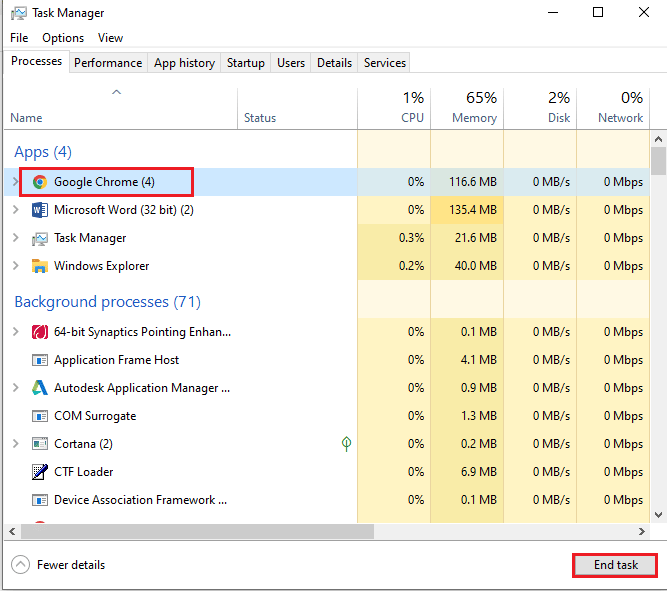Click the CTF Loader pen icon
This screenshot has width=667, height=591.
click(x=40, y=472)
